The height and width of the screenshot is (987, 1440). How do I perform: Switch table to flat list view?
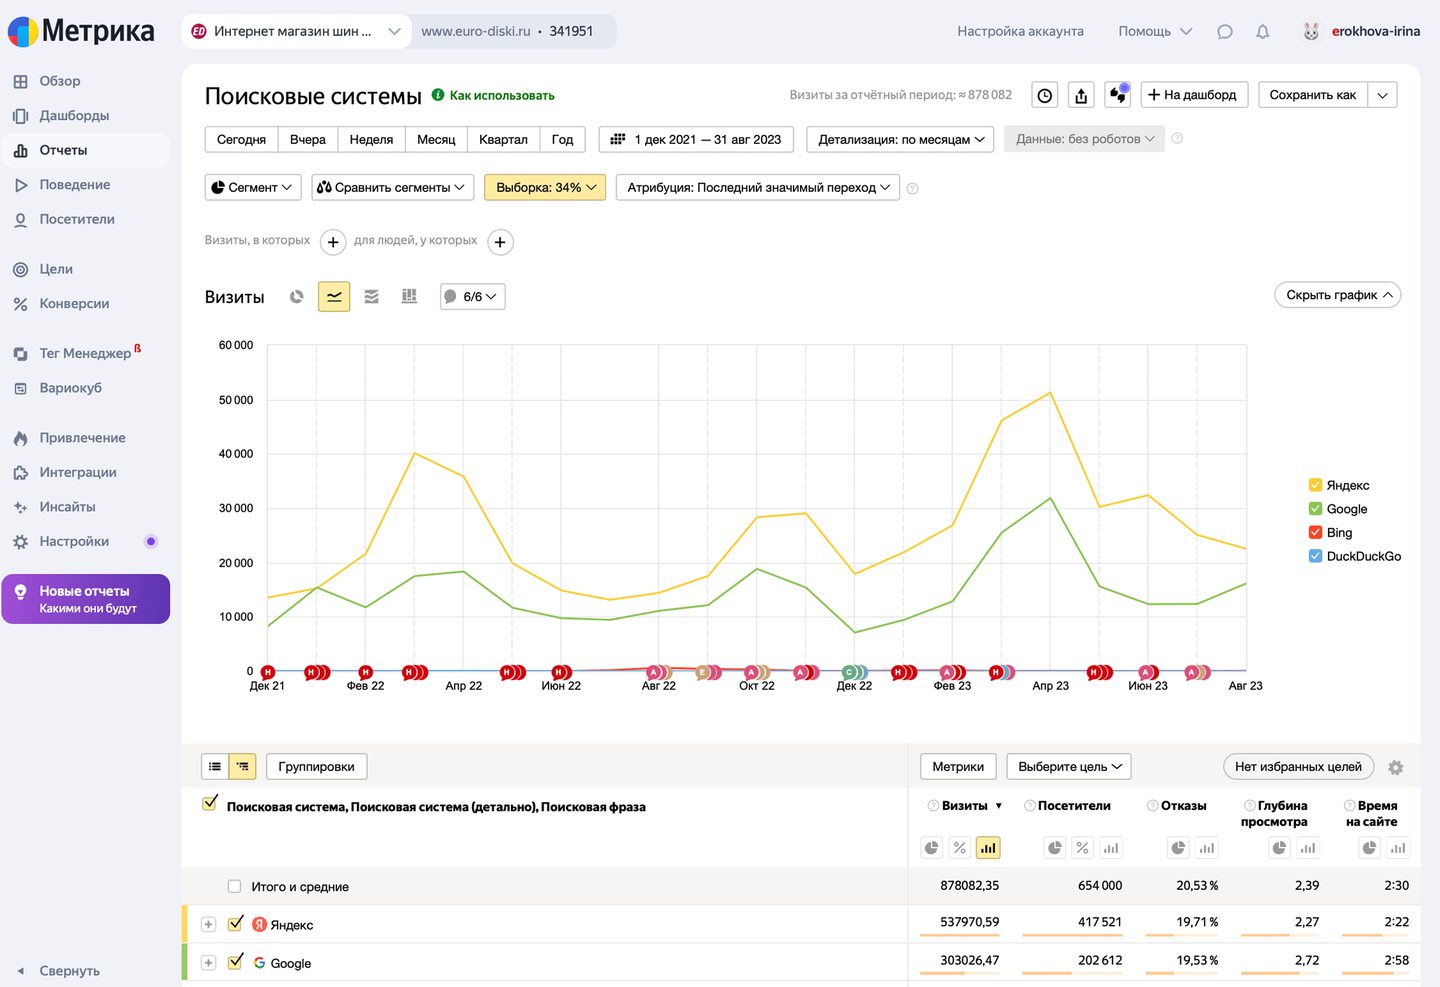click(215, 767)
